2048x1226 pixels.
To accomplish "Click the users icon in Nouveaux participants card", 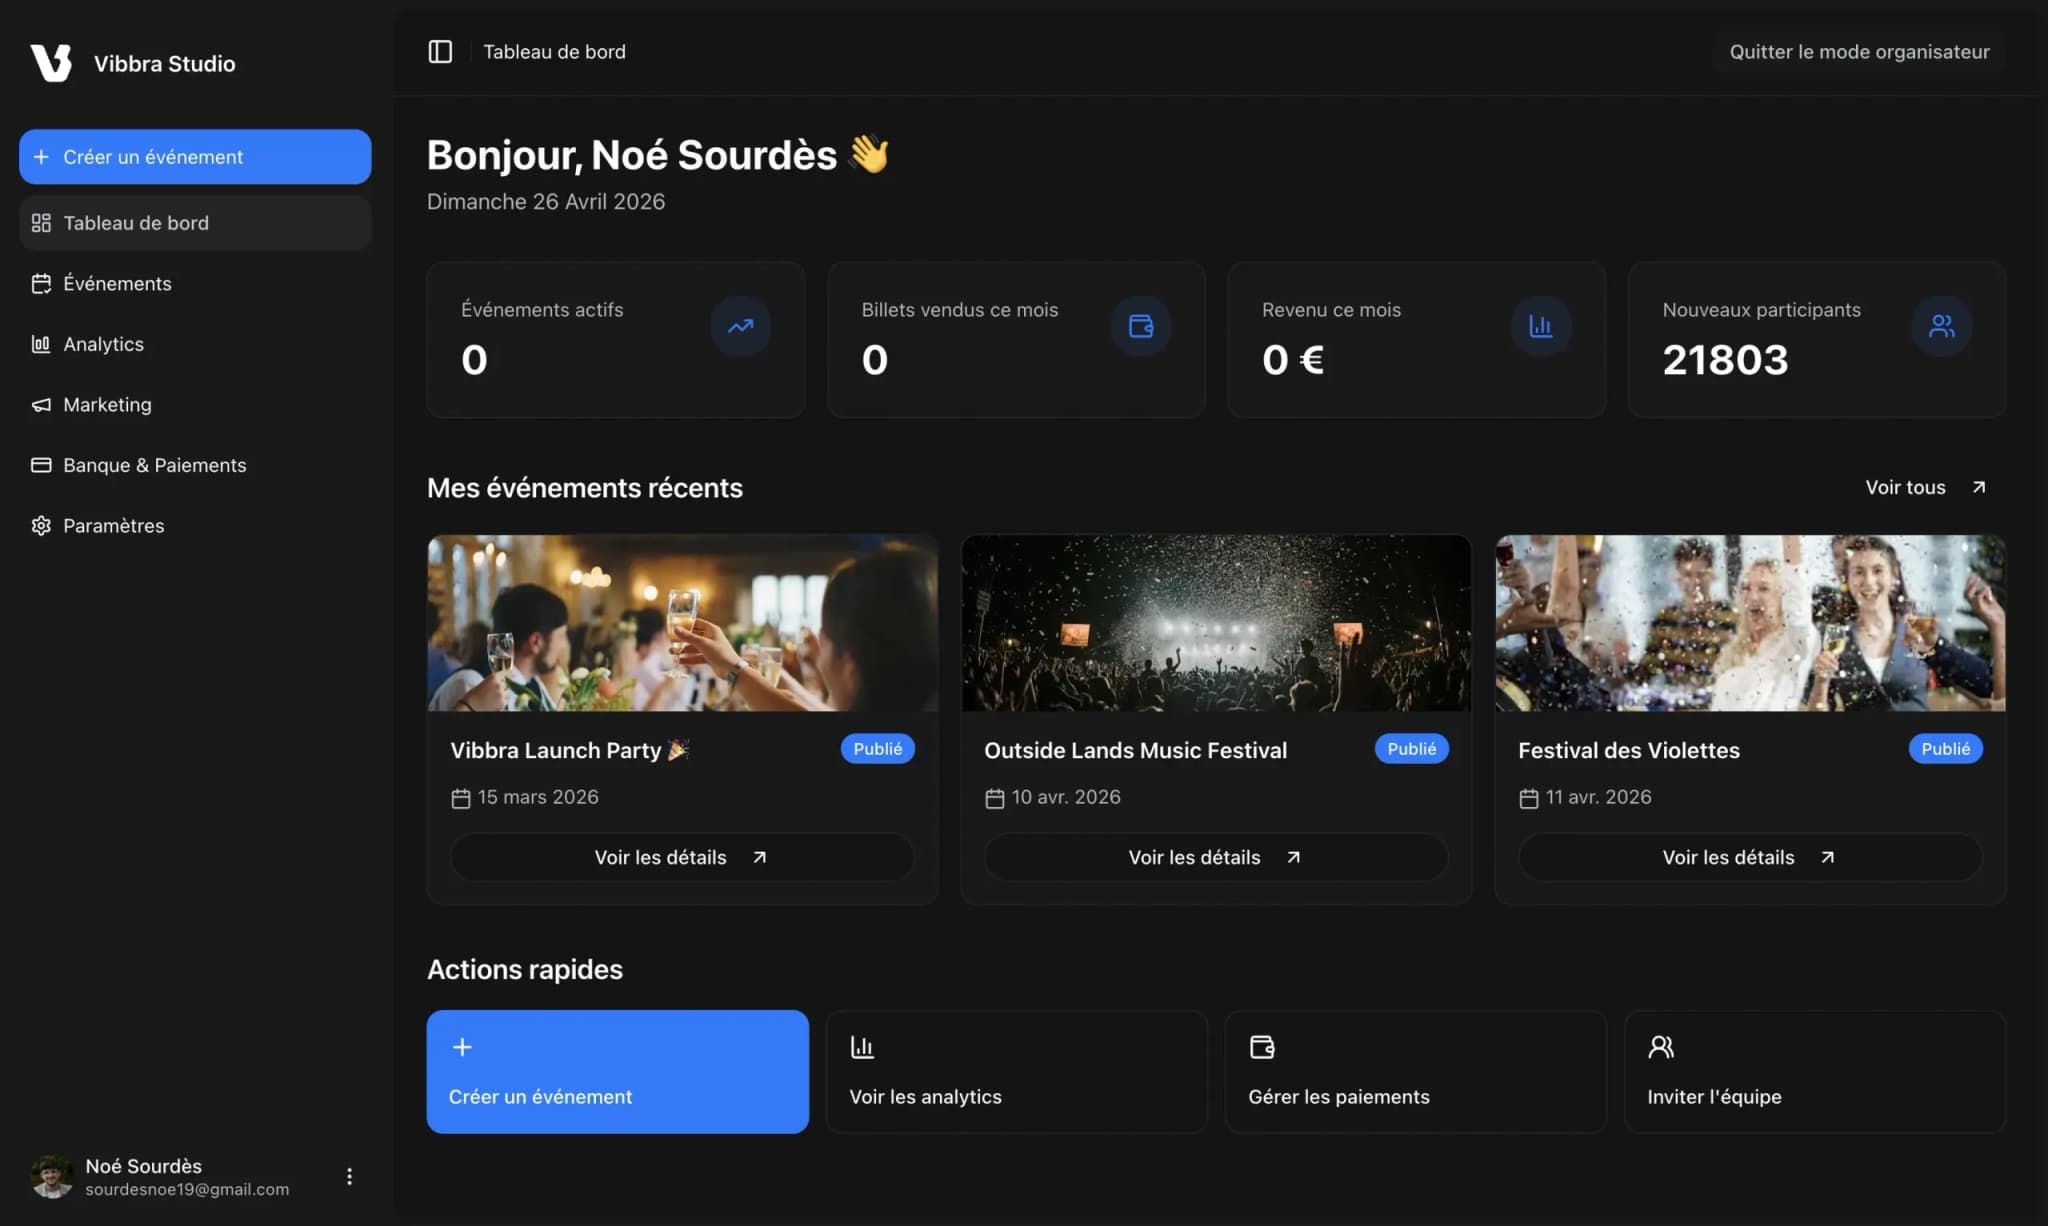I will [x=1942, y=326].
